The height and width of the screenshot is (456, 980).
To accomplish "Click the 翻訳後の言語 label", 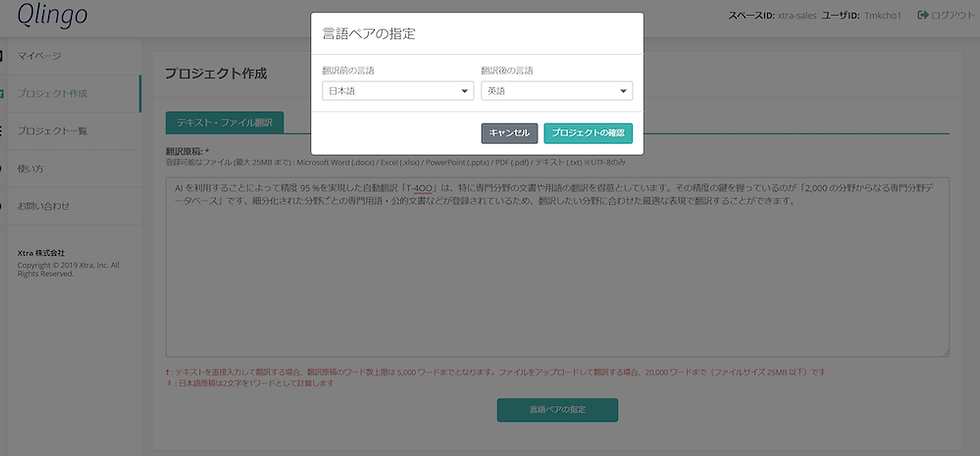I will tap(507, 71).
